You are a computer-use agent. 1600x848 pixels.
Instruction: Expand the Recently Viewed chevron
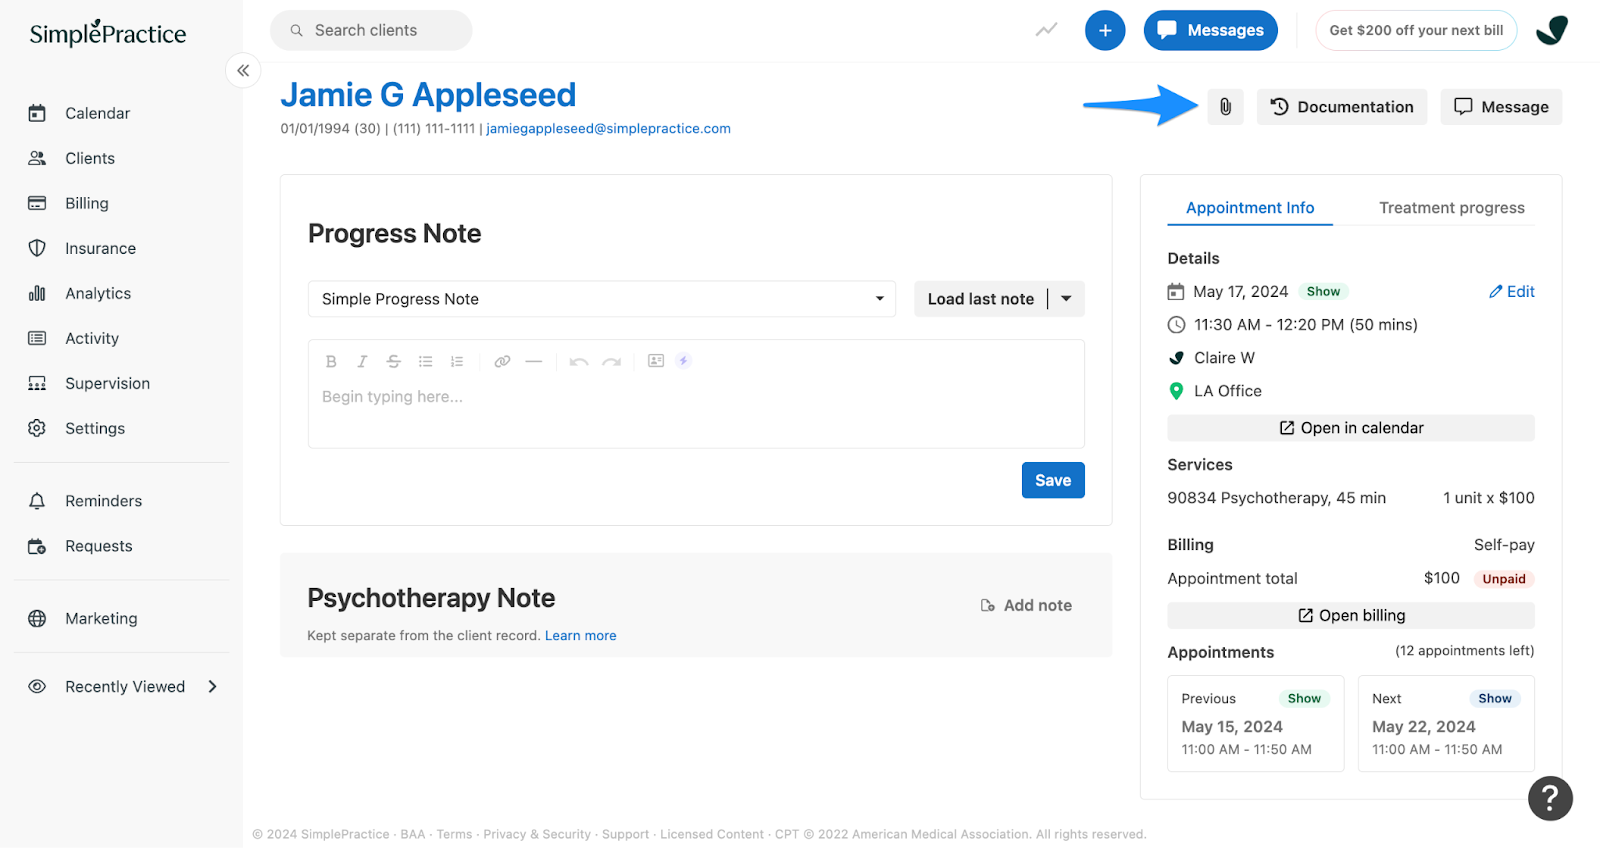212,686
